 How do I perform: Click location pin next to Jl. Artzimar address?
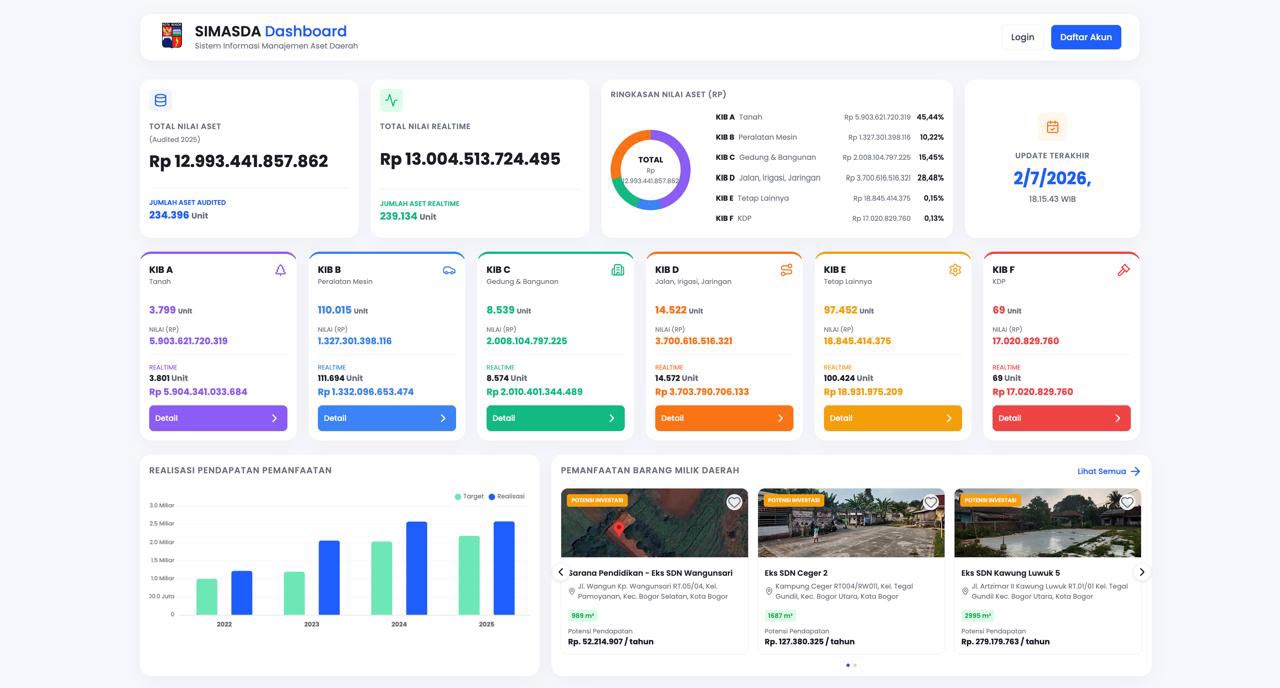click(965, 592)
